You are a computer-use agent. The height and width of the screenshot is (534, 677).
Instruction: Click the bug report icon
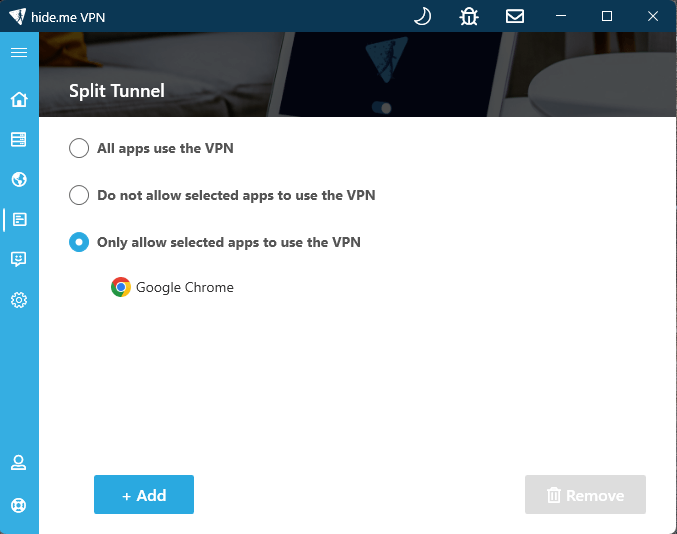pos(469,17)
